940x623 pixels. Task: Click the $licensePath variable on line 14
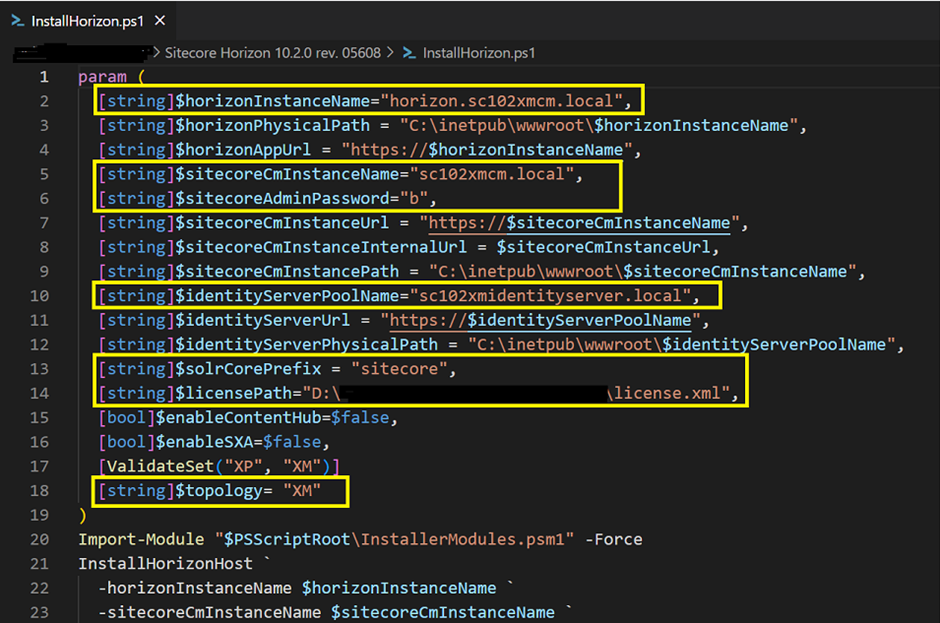[233, 393]
